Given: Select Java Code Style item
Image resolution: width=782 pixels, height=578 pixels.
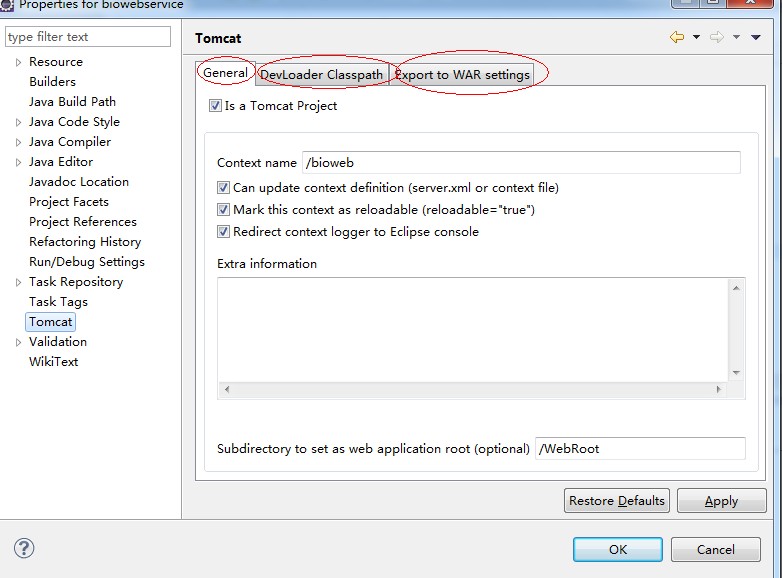Looking at the screenshot, I should click(74, 122).
